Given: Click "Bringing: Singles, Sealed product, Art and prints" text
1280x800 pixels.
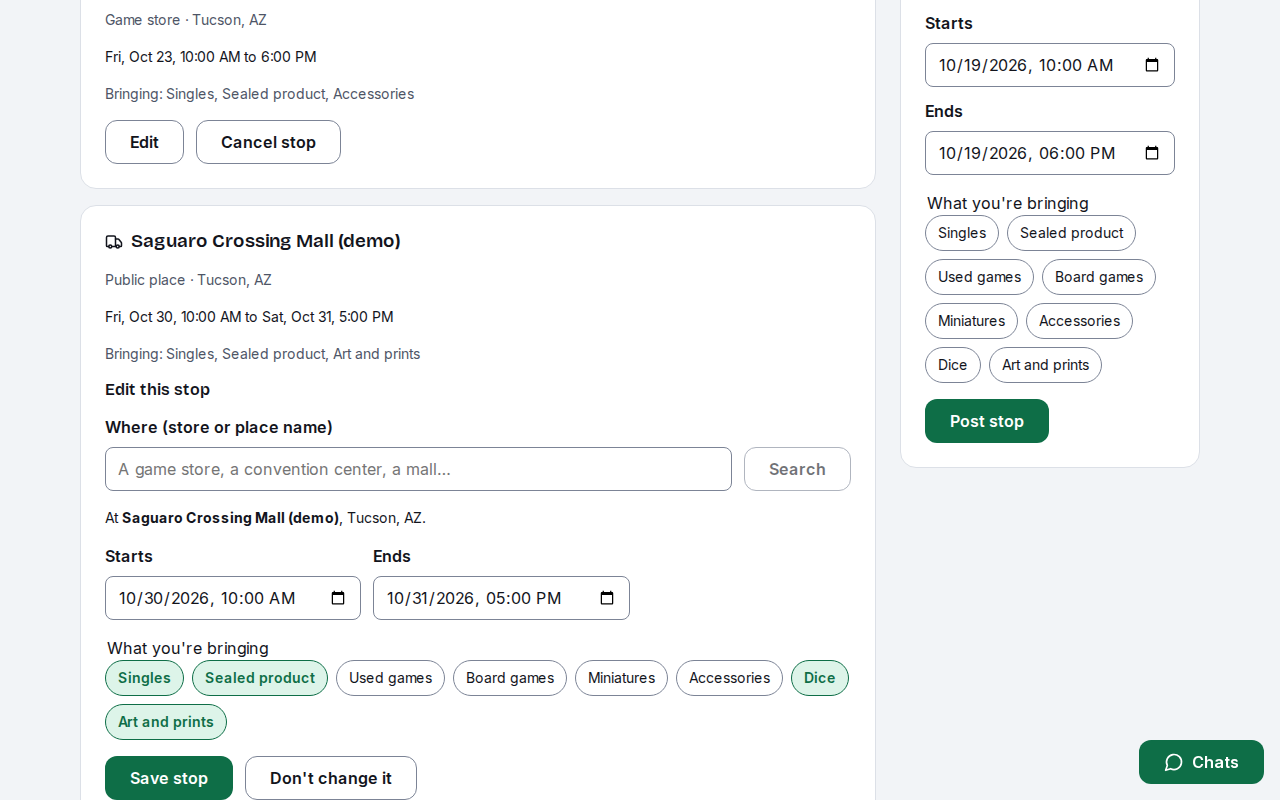Looking at the screenshot, I should tap(263, 354).
